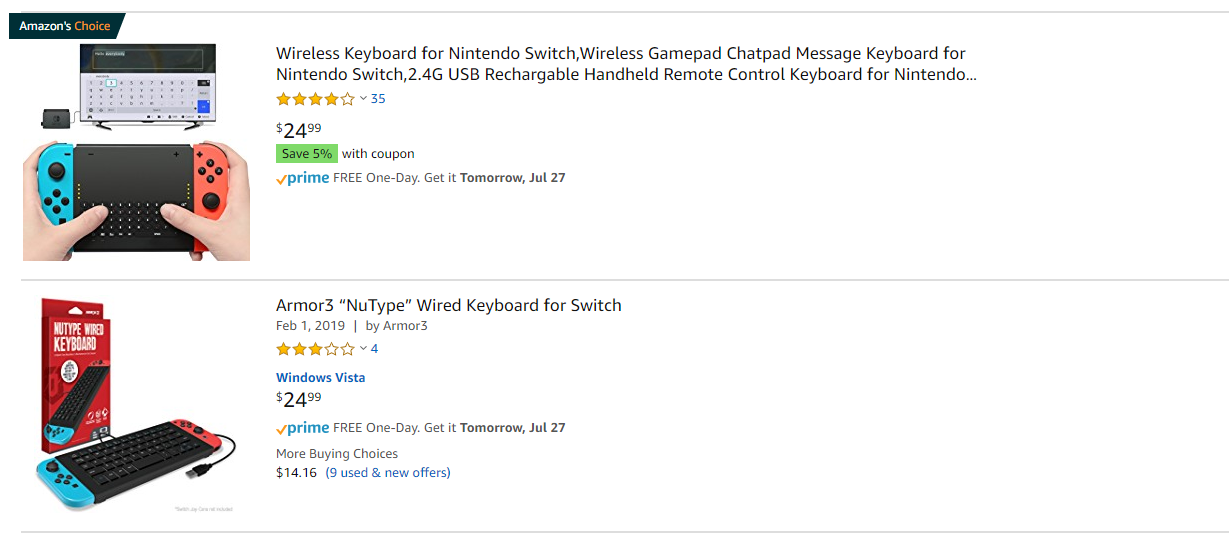Click the three-star rating of Armor3 keyboard

pyautogui.click(x=315, y=349)
